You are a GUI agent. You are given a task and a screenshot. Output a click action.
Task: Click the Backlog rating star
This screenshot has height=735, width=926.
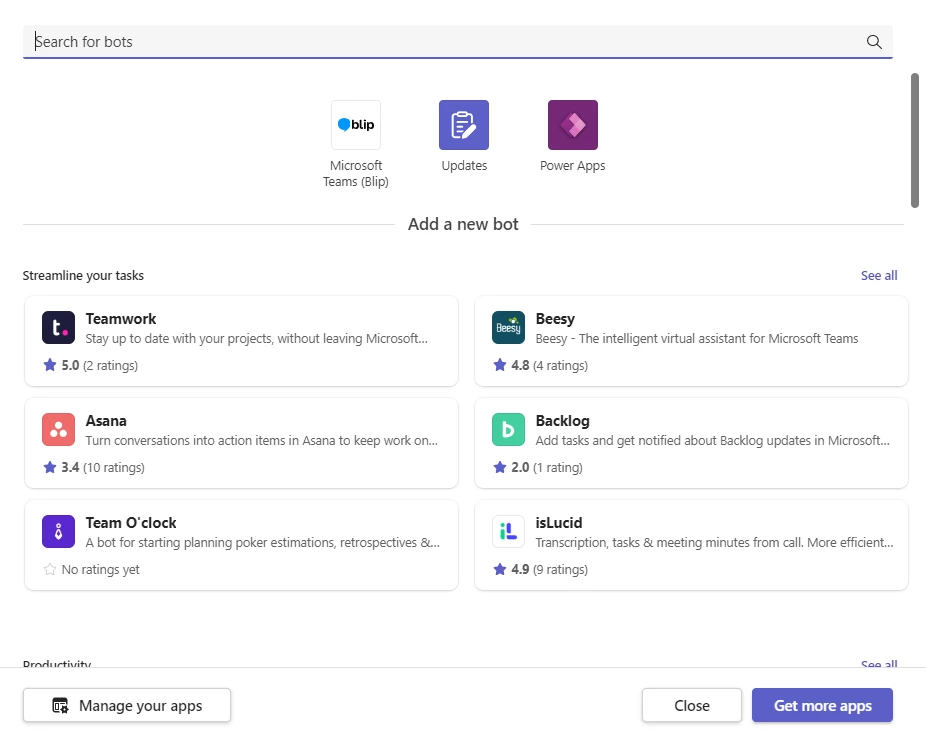coord(500,467)
